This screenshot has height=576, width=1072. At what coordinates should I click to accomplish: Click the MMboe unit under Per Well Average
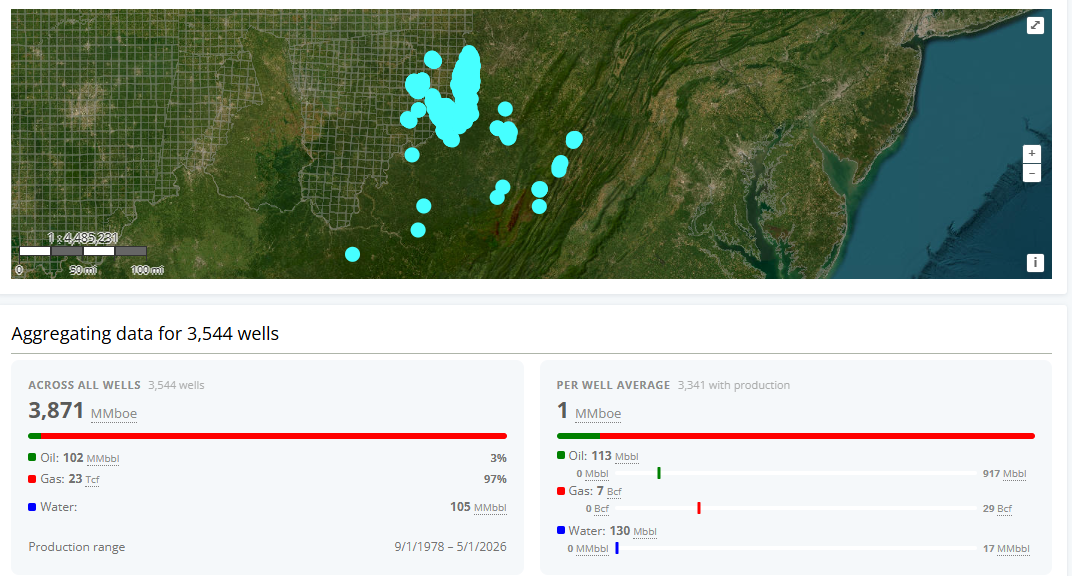[x=598, y=413]
